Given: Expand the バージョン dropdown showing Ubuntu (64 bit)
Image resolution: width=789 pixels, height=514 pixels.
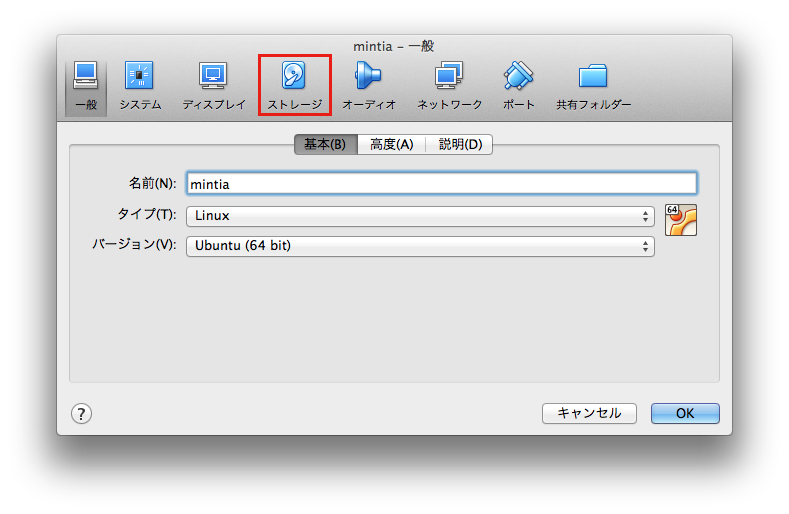Looking at the screenshot, I should click(x=420, y=245).
